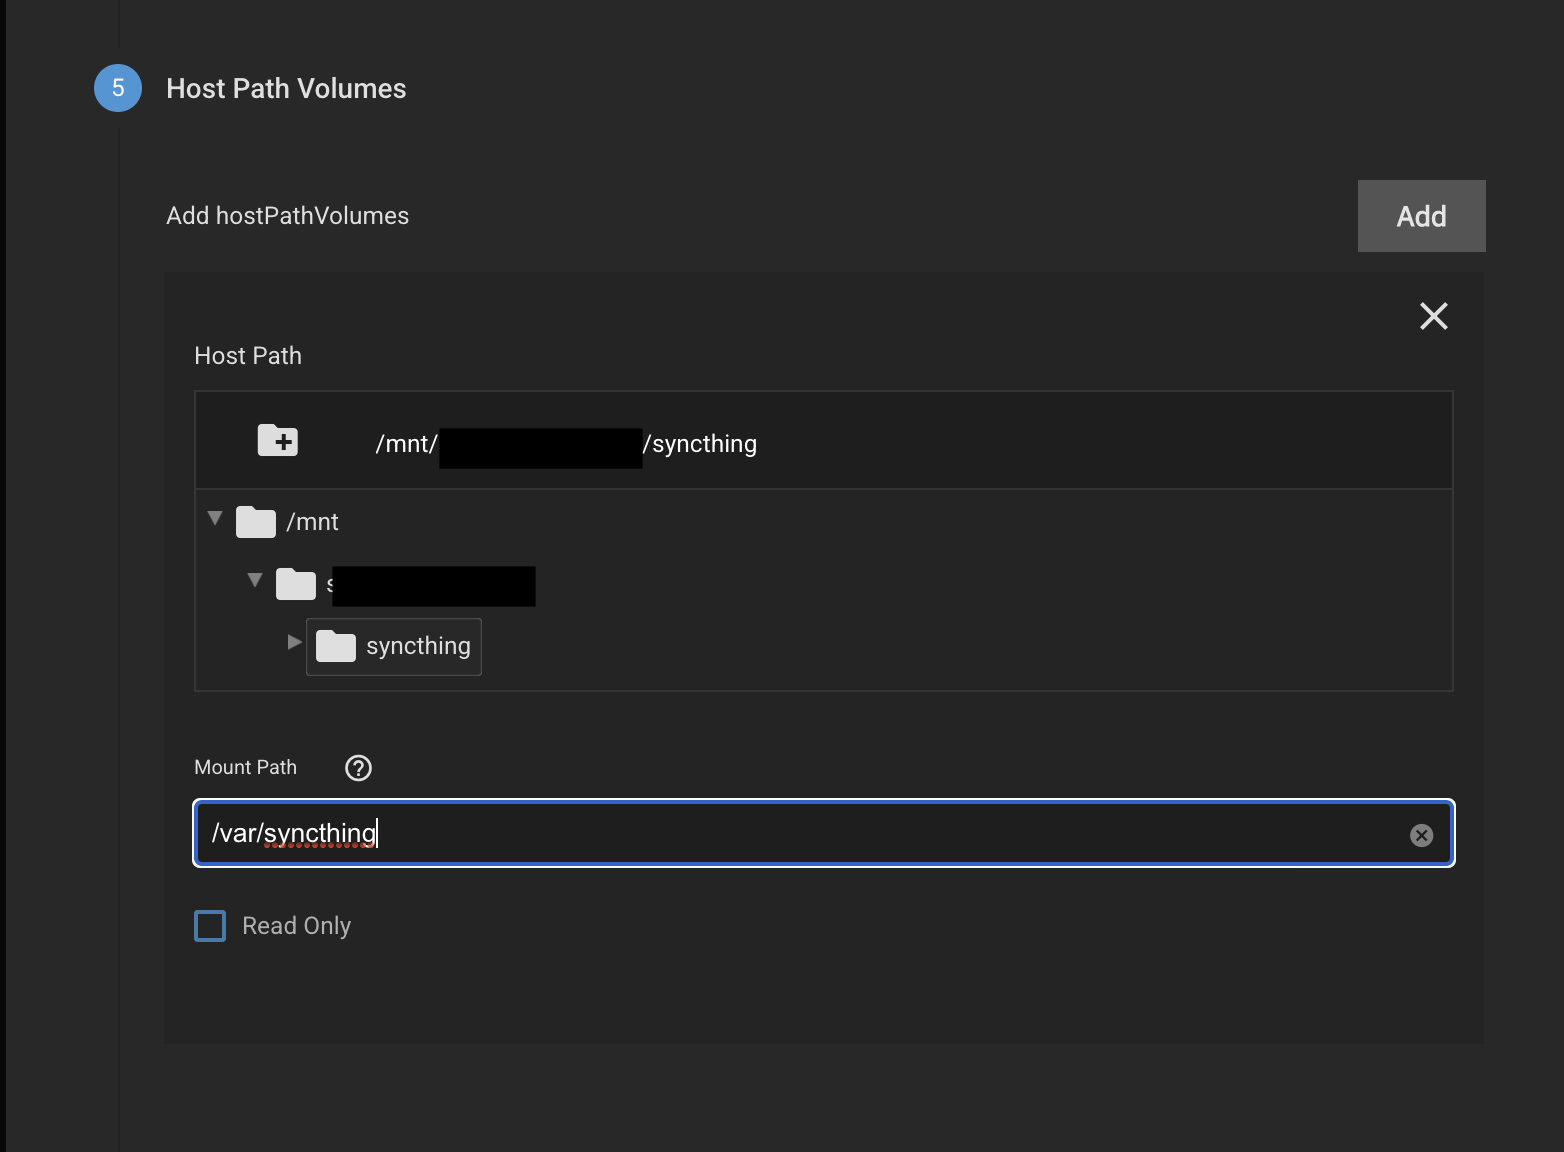This screenshot has width=1564, height=1152.
Task: Click the syncthing folder icon
Action: point(336,647)
